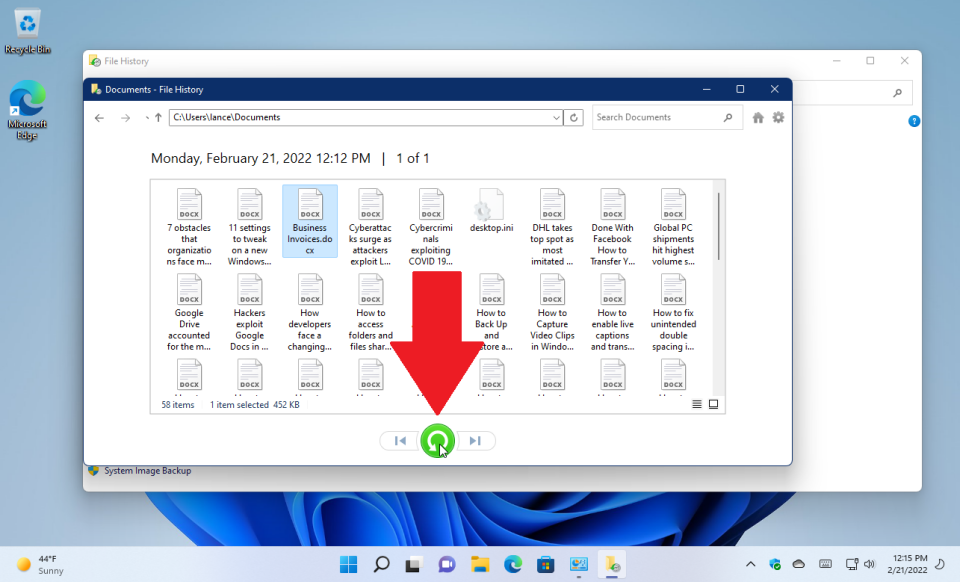Click the backup date Monday, February 21 text
960x582 pixels.
261,159
